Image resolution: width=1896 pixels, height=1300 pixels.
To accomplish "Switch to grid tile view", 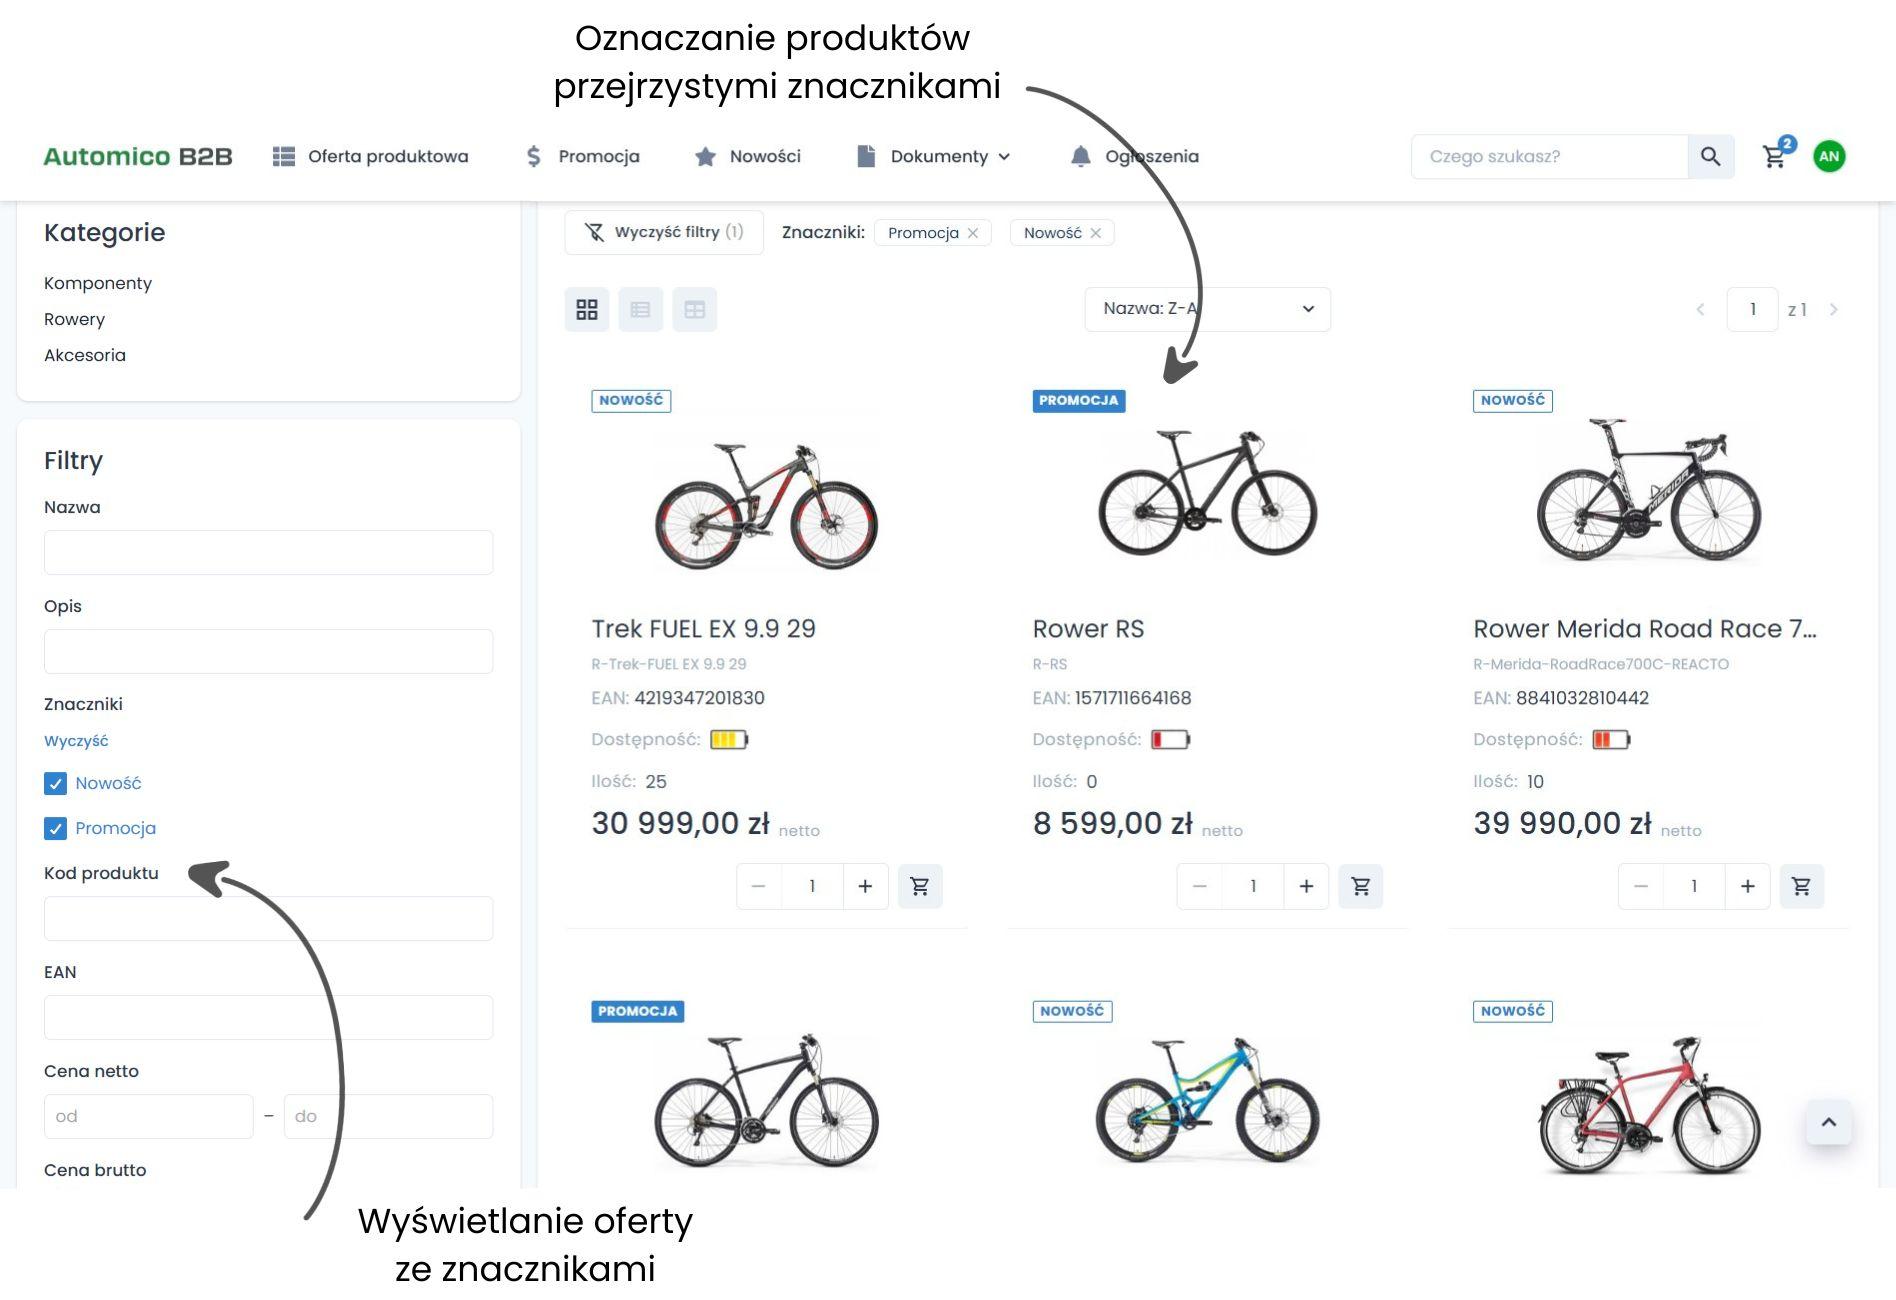I will point(587,310).
